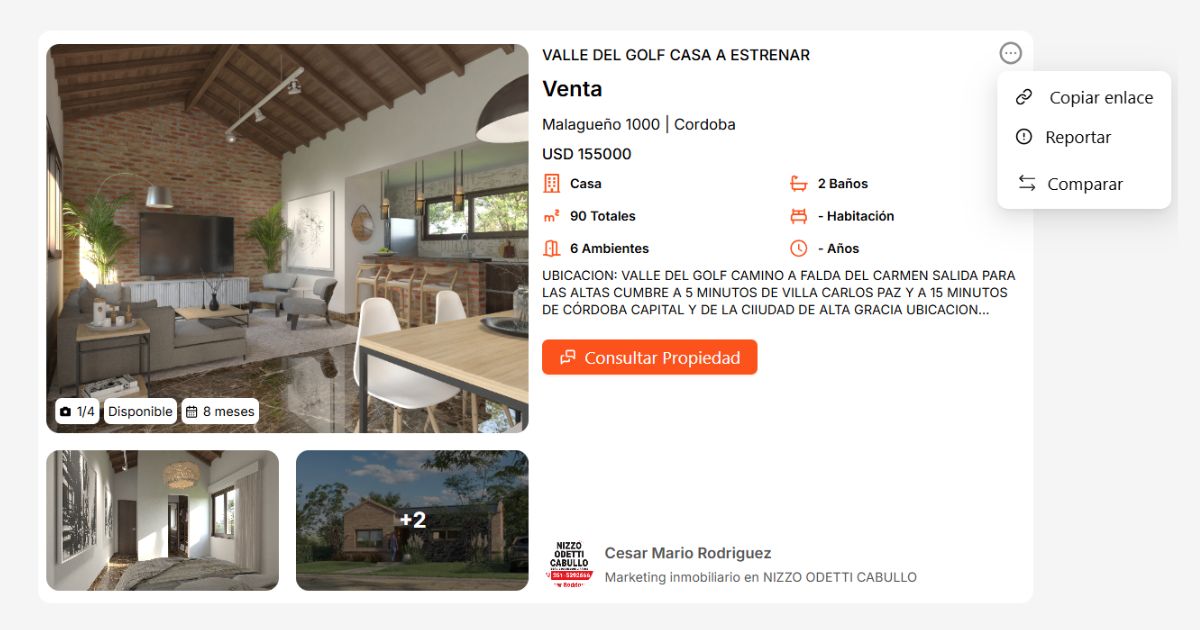Open the bedroom thumbnail photo

coord(162,520)
